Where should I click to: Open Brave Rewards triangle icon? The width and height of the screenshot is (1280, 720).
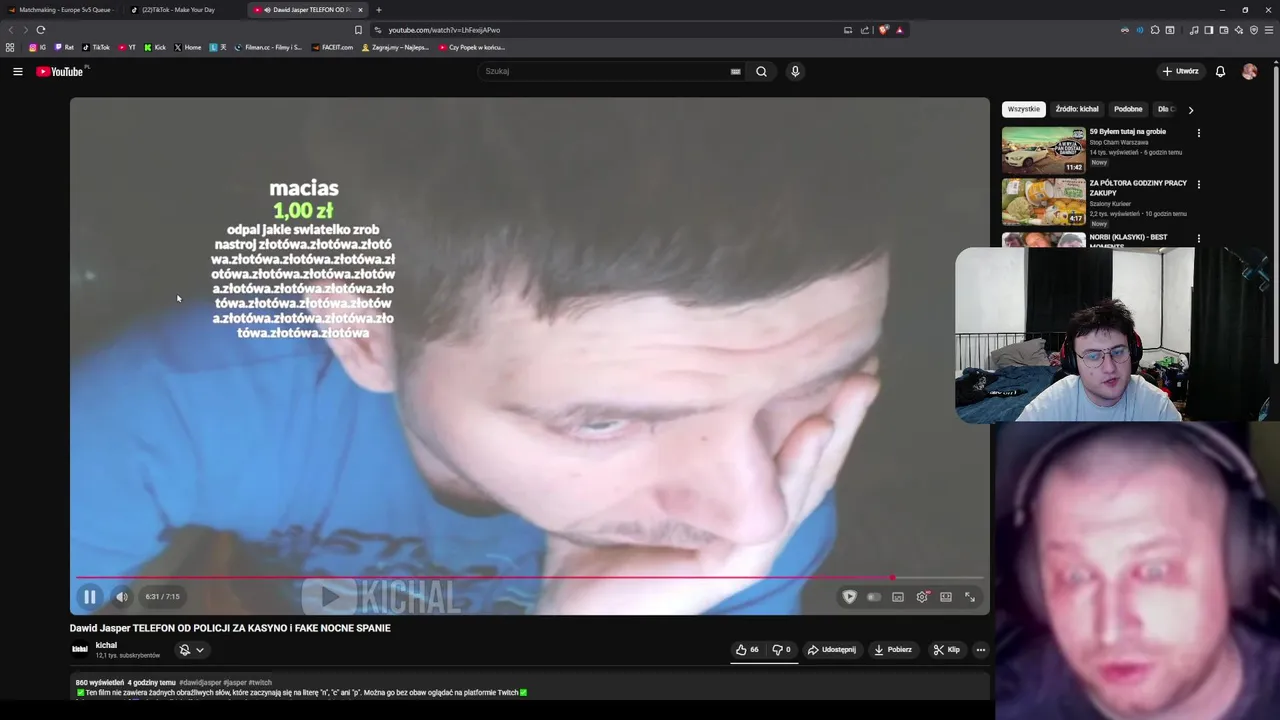tap(899, 30)
